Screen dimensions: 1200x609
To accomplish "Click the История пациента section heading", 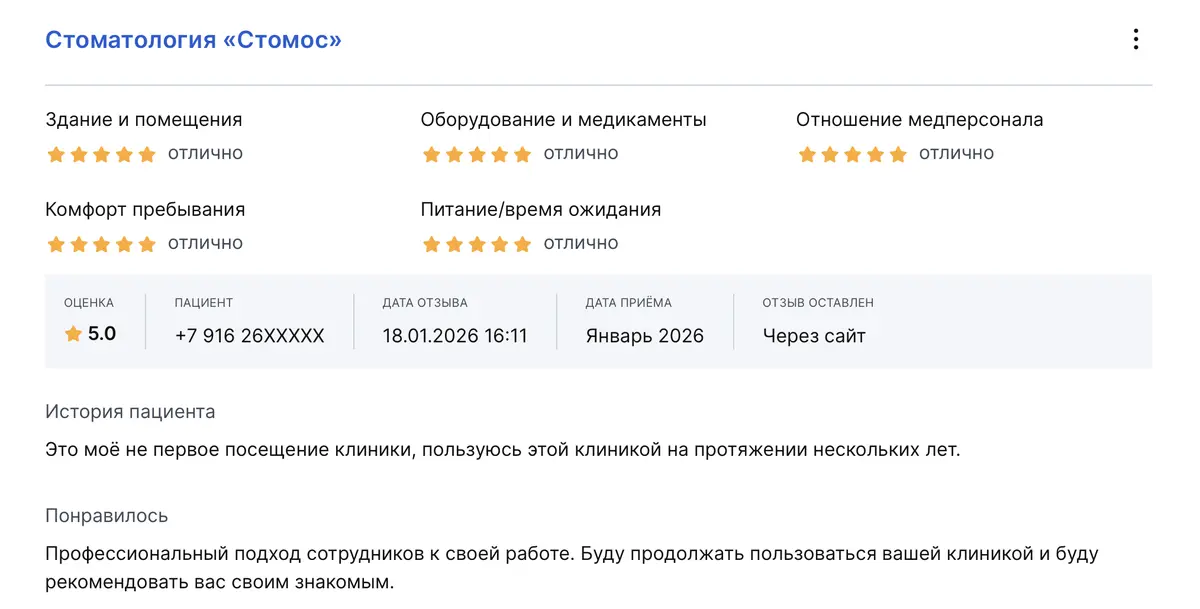I will tap(130, 412).
